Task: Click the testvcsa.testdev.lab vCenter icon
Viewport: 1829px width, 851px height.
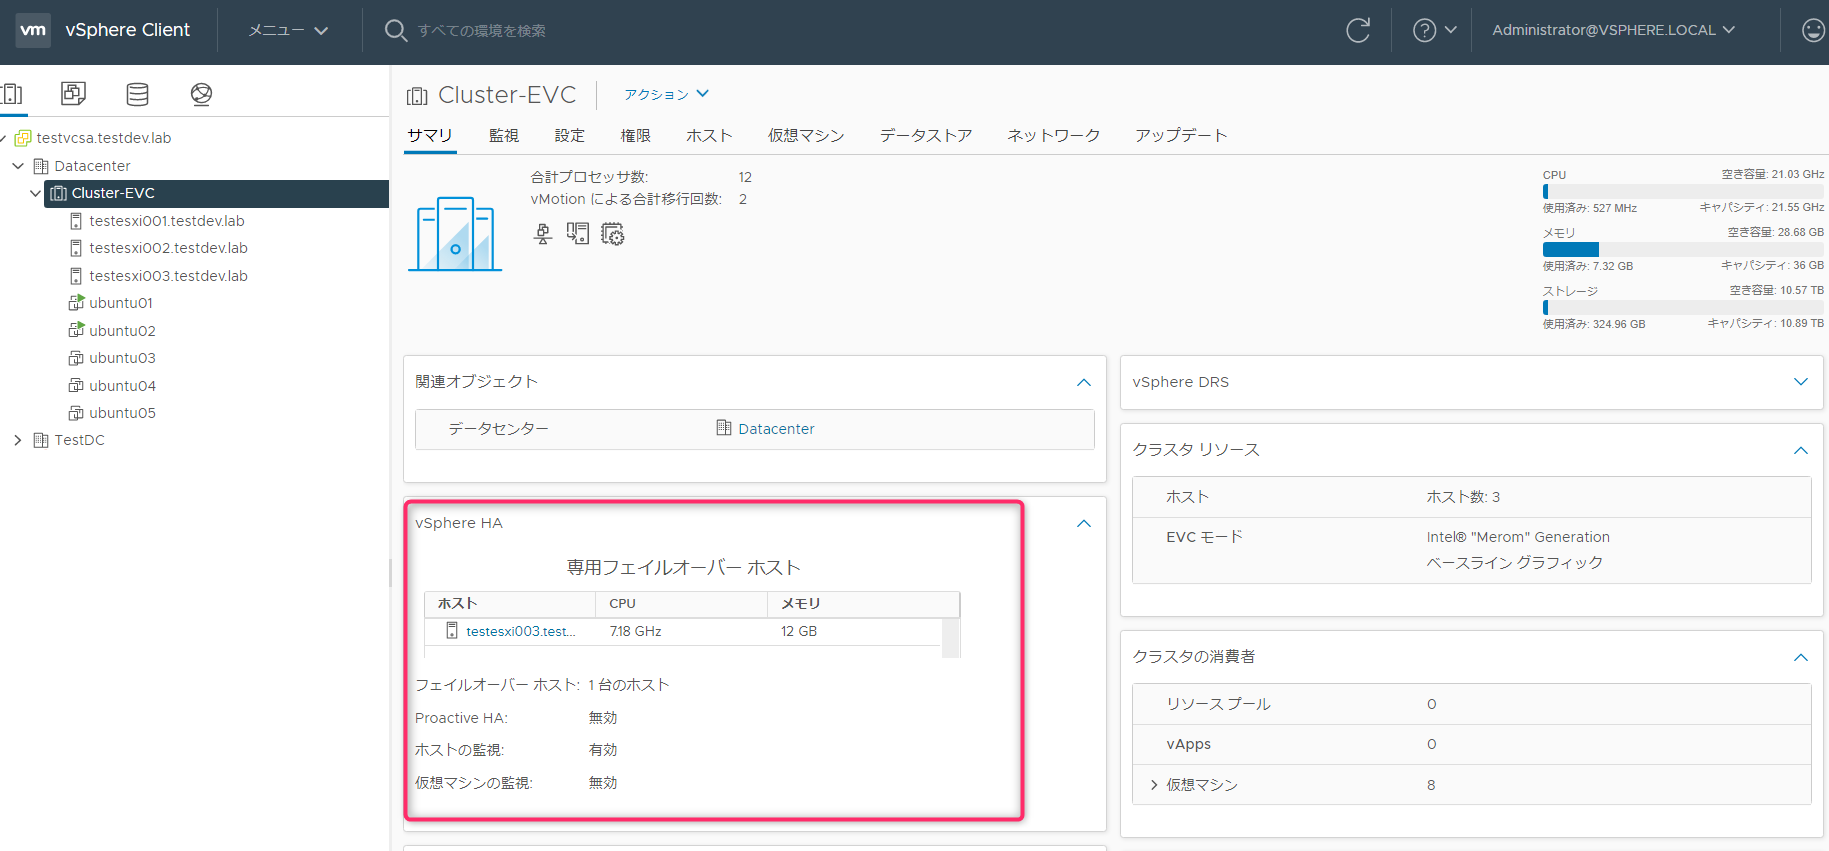Action: 23,138
